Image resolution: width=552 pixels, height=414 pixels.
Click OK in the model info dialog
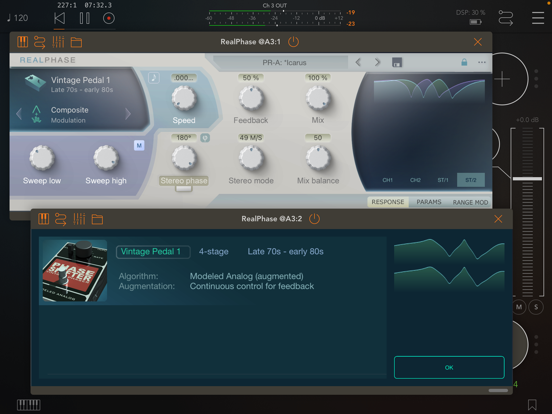pyautogui.click(x=449, y=368)
